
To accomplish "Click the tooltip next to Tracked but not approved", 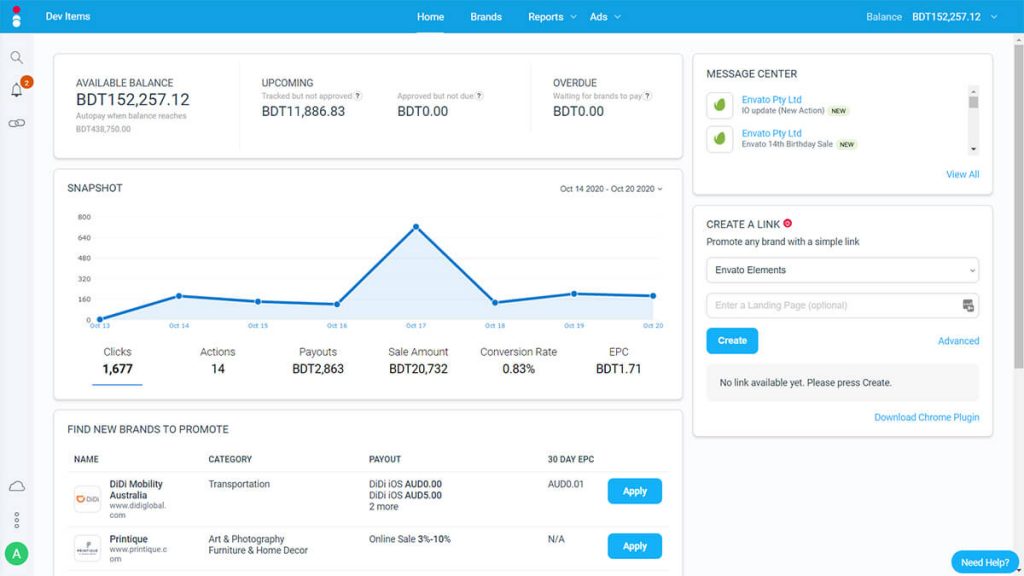I will click(x=359, y=95).
